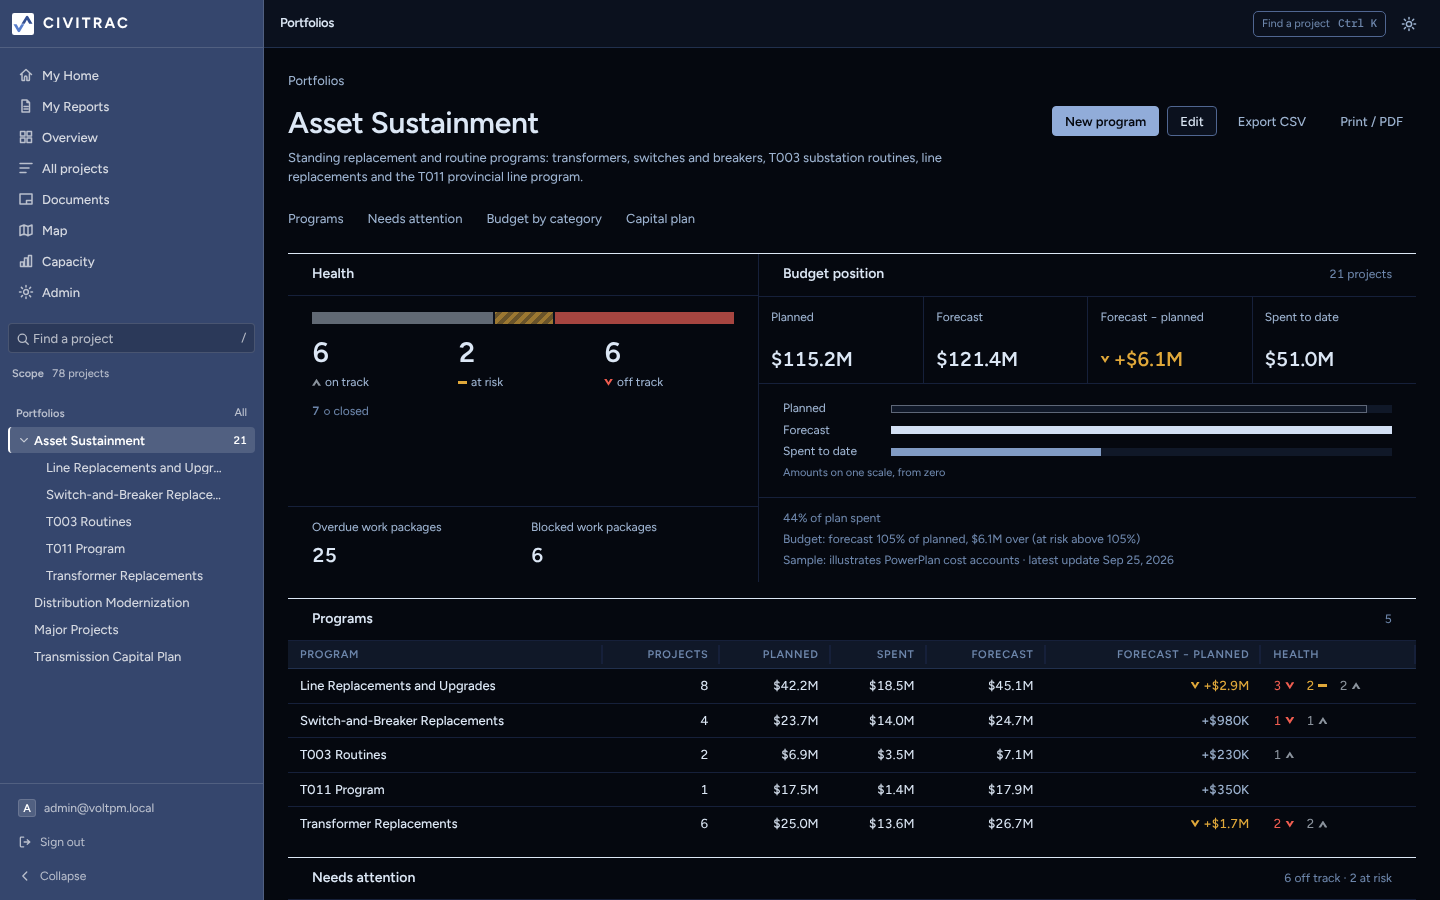This screenshot has height=900, width=1440.
Task: Collapse the Asset Sustainment portfolio tree
Action: (x=24, y=440)
